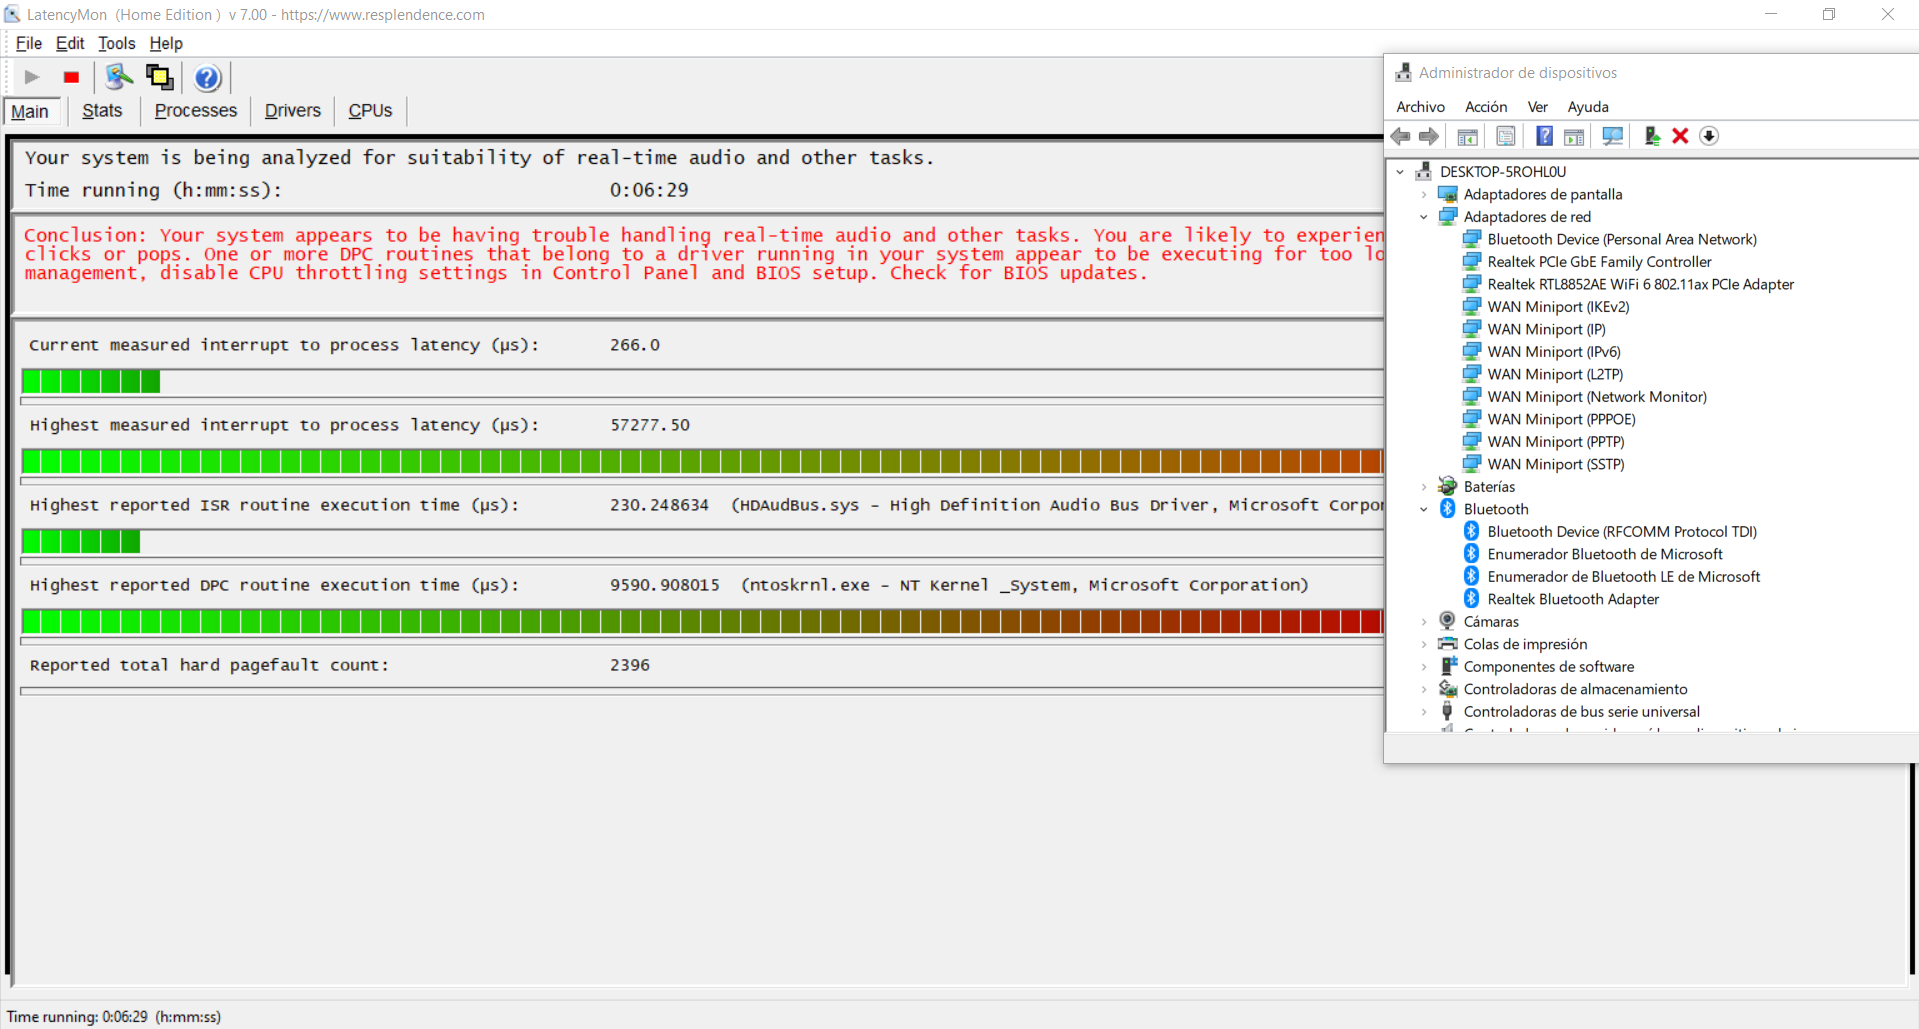The image size is (1919, 1029).
Task: Click the status bar 'Time running: 0:06:29' text
Action: (x=114, y=1017)
